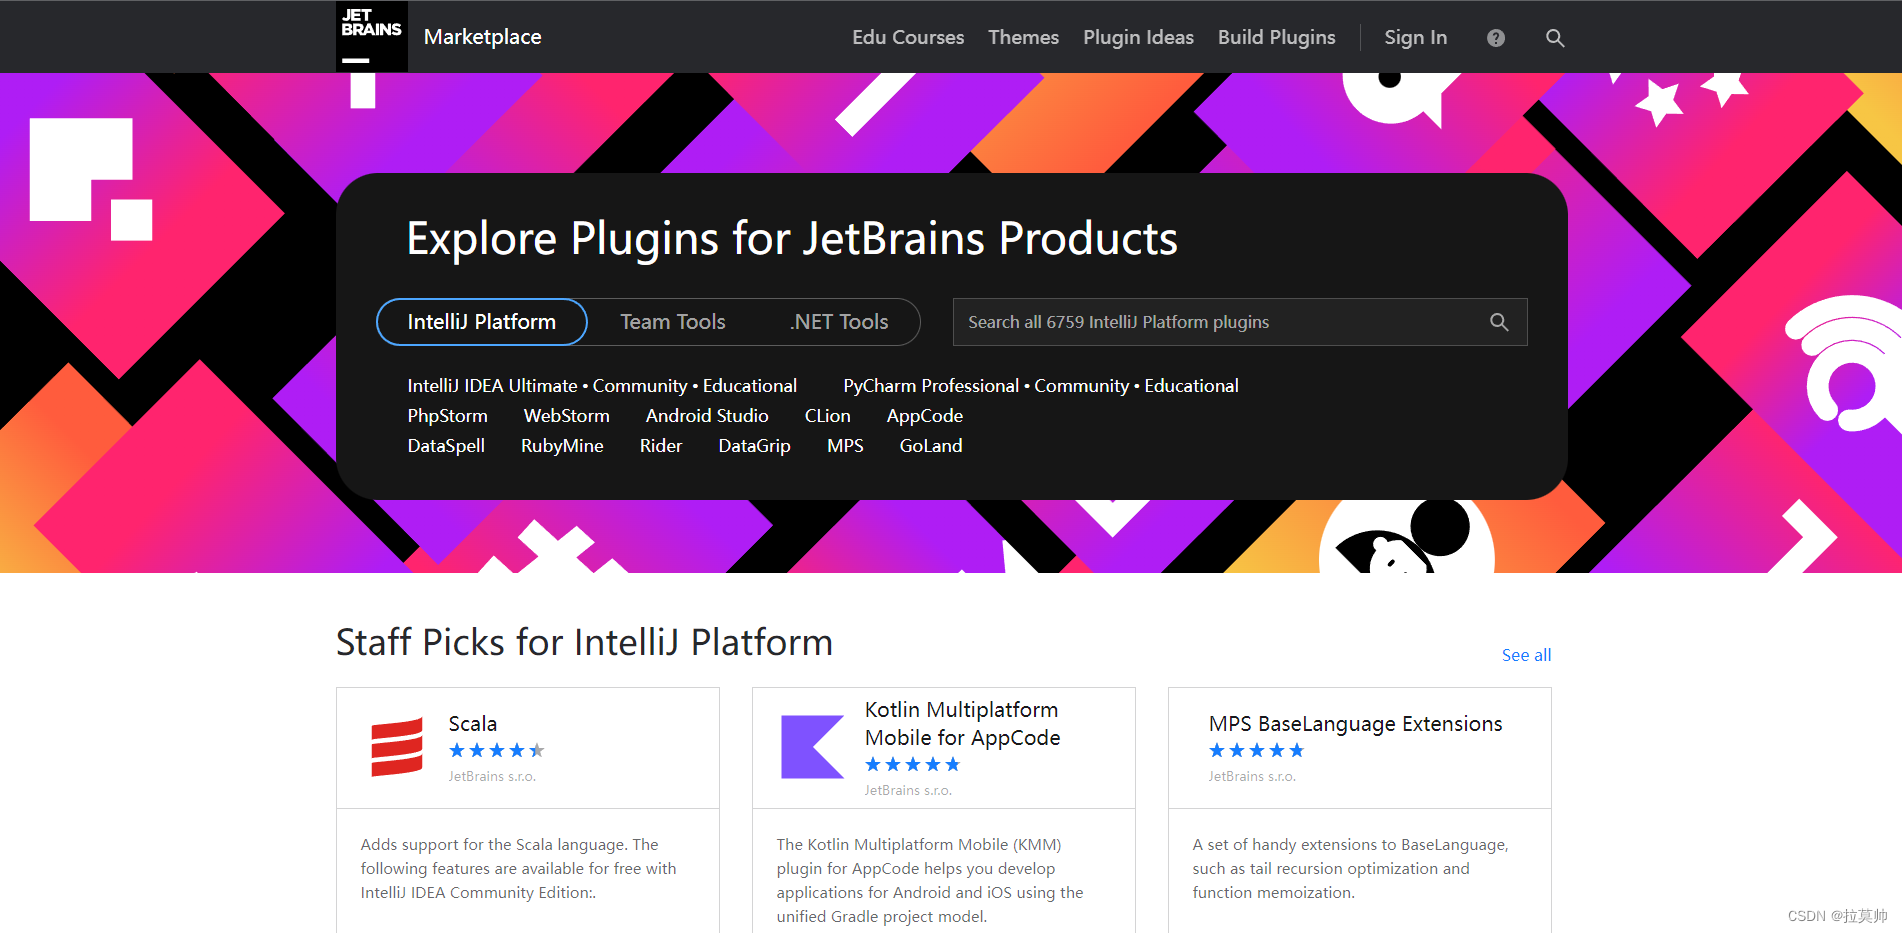Click Sign In
Viewport: 1902px width, 933px height.
[x=1415, y=37]
